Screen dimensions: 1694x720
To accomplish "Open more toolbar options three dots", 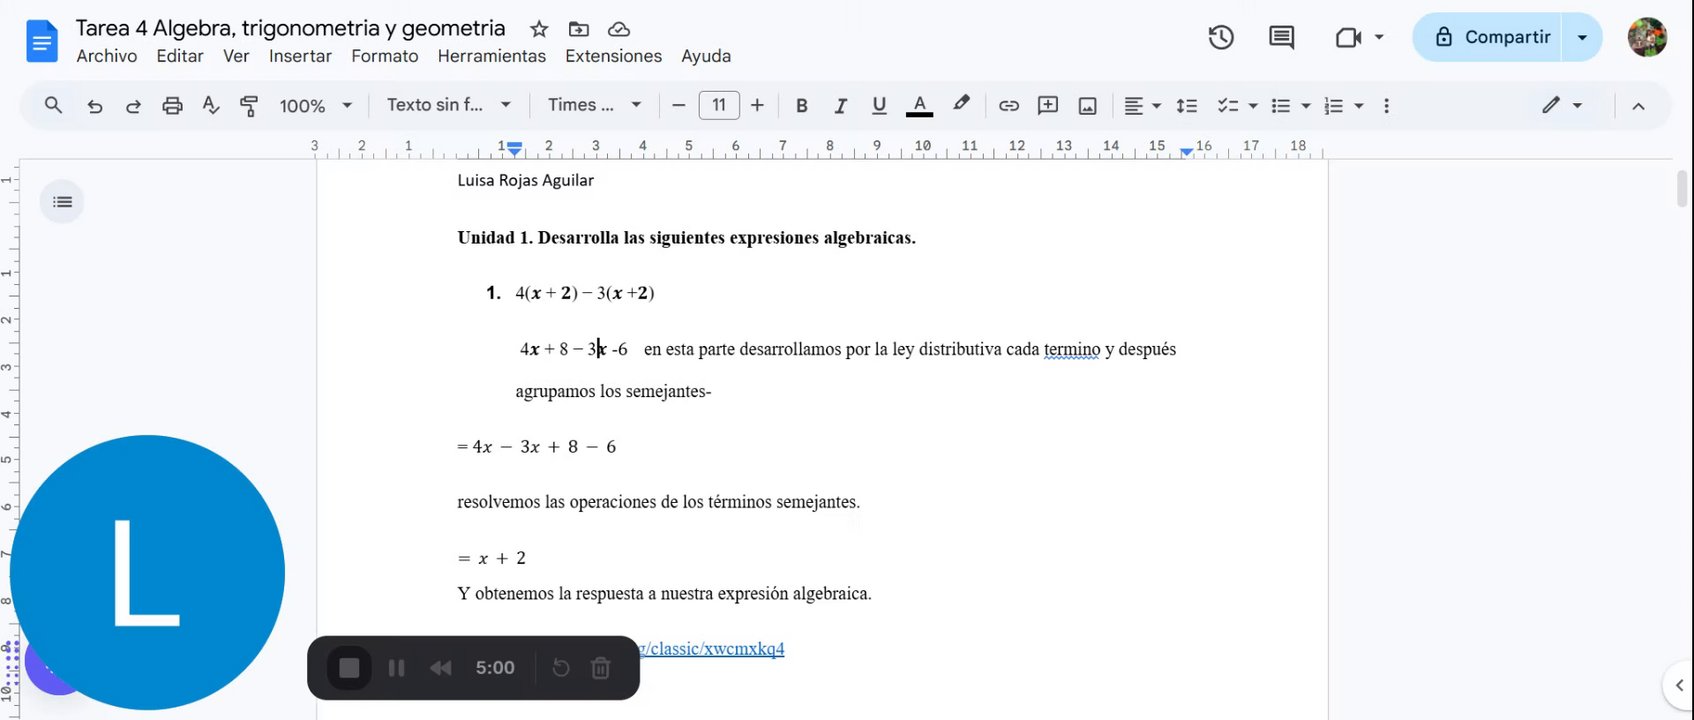I will tap(1386, 106).
